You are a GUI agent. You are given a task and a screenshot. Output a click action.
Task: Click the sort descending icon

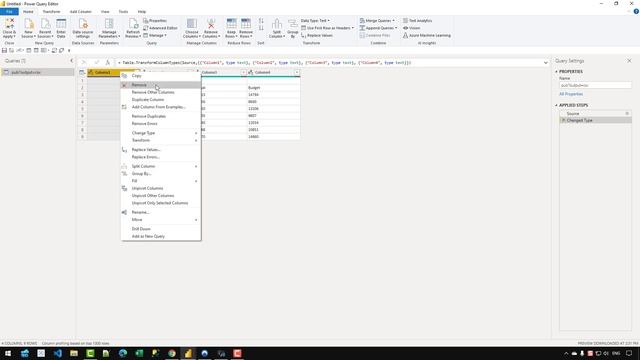261,28
